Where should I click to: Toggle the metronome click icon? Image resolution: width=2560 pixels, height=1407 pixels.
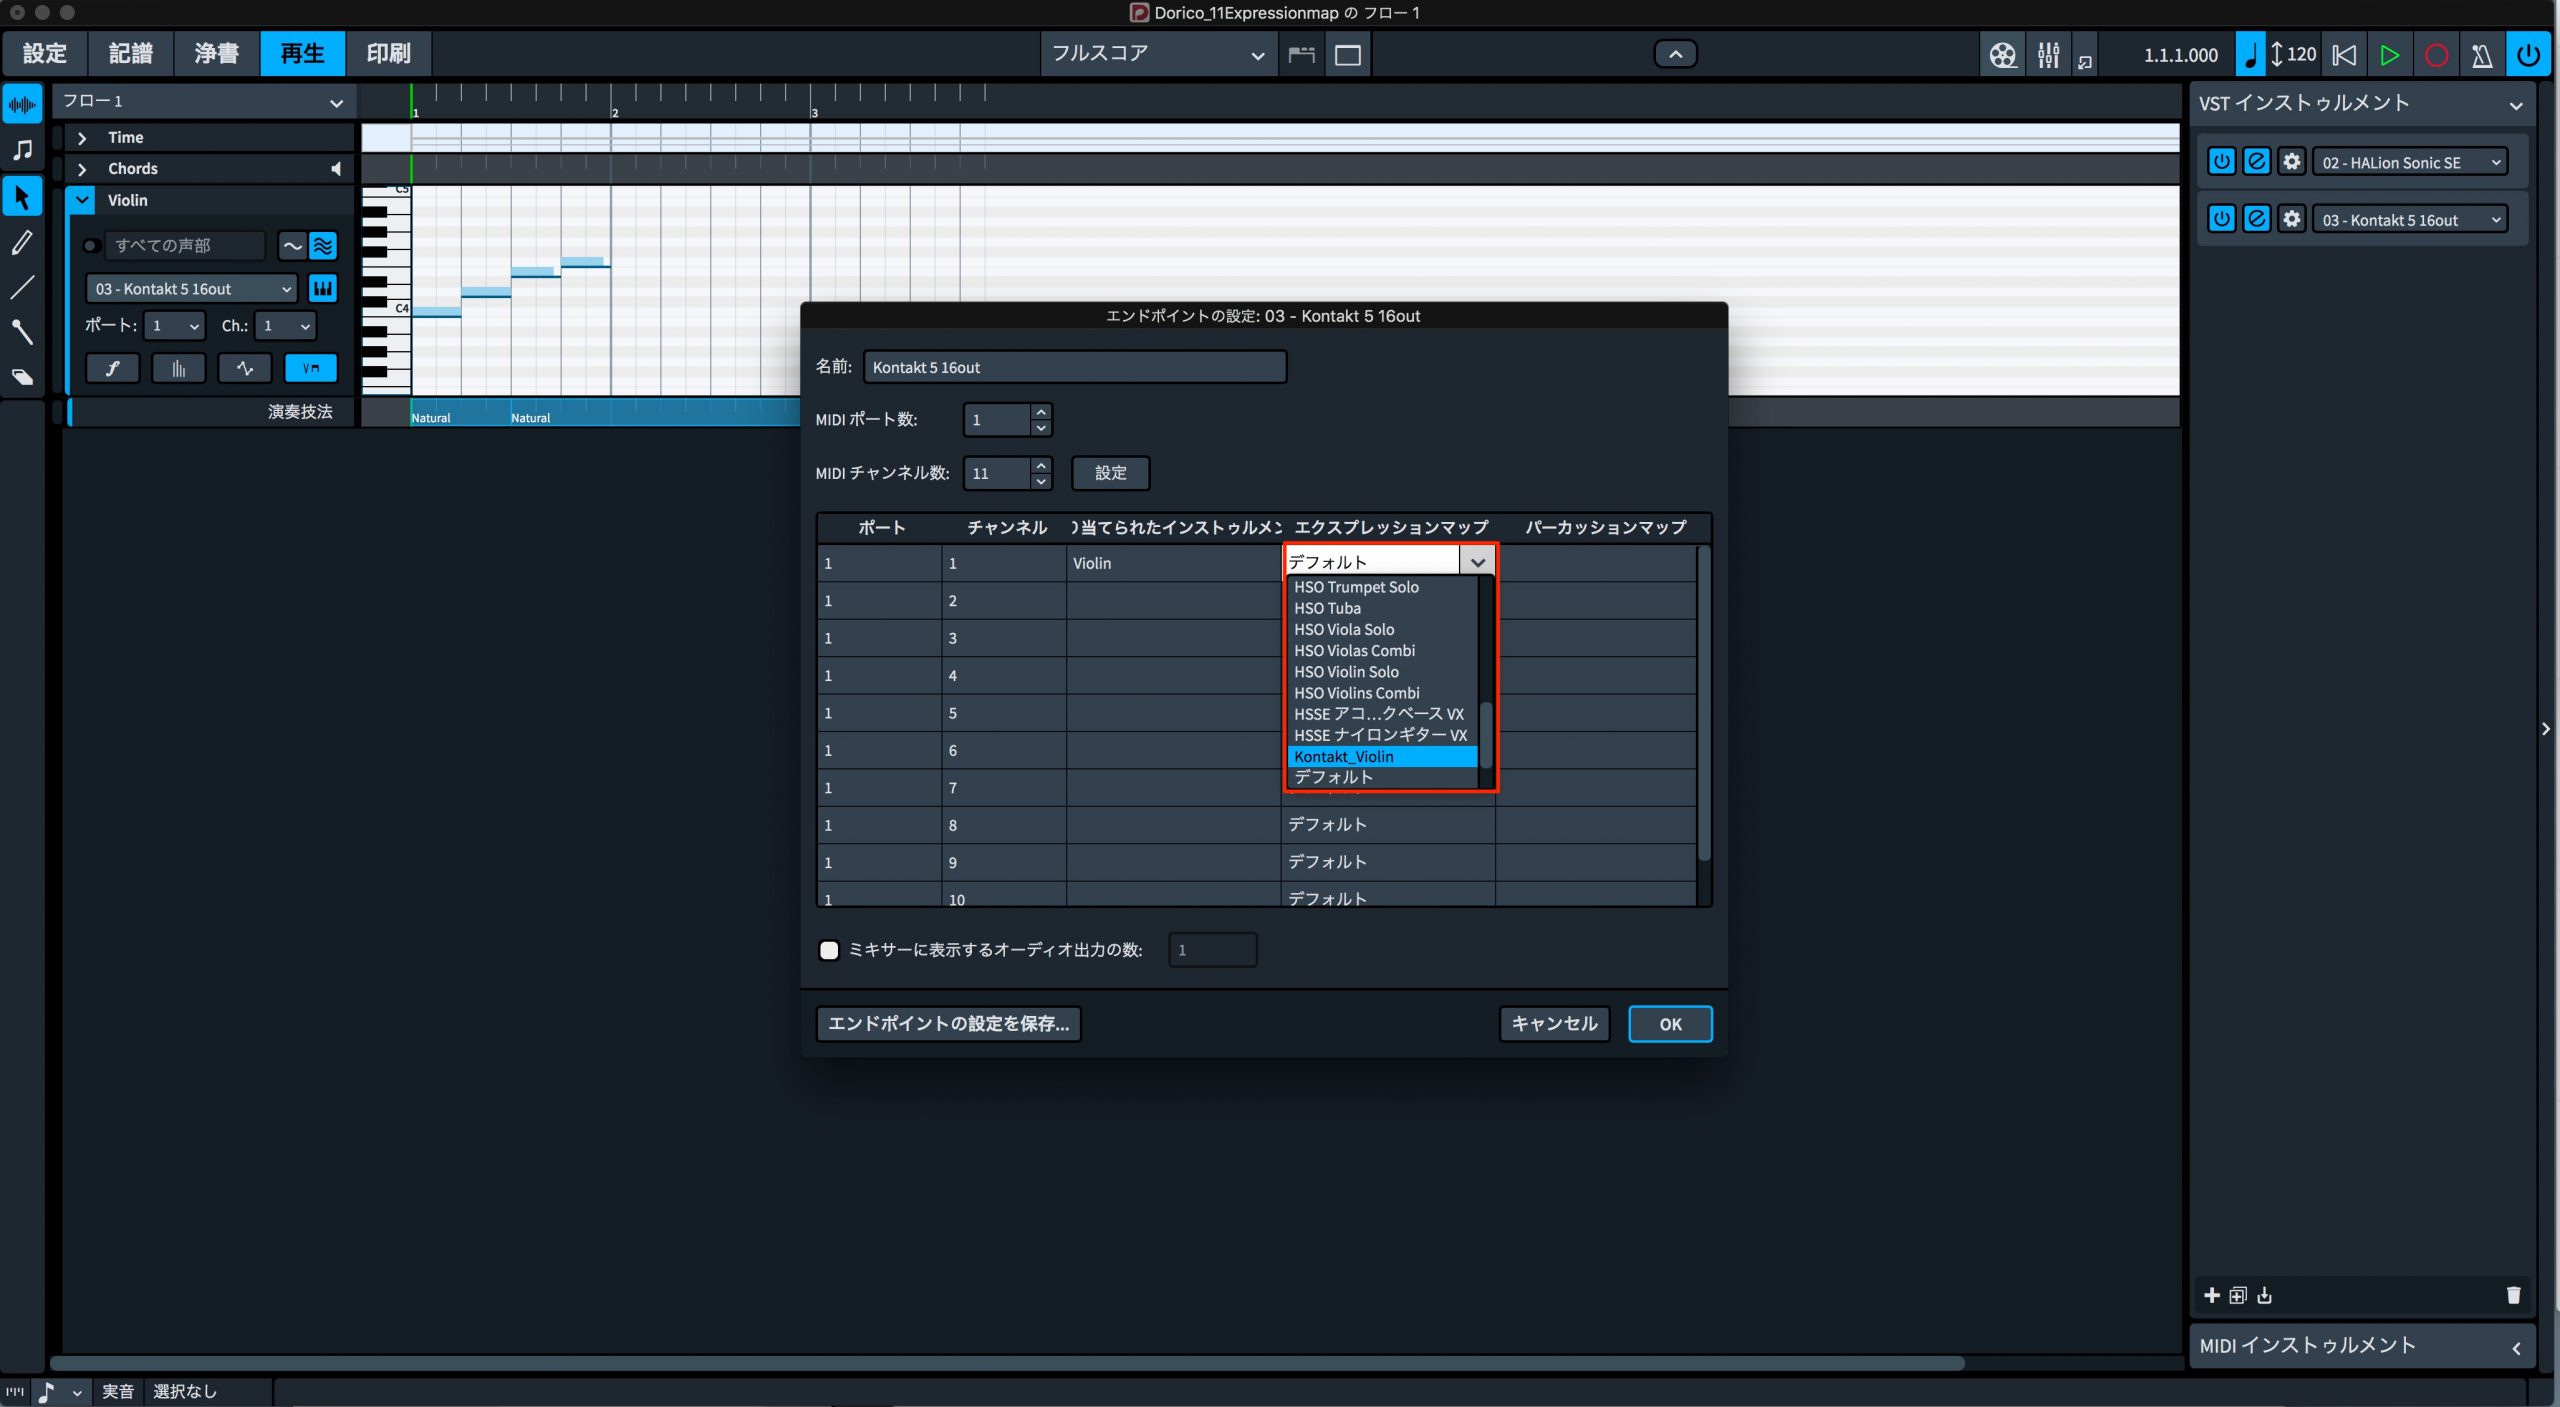2481,55
